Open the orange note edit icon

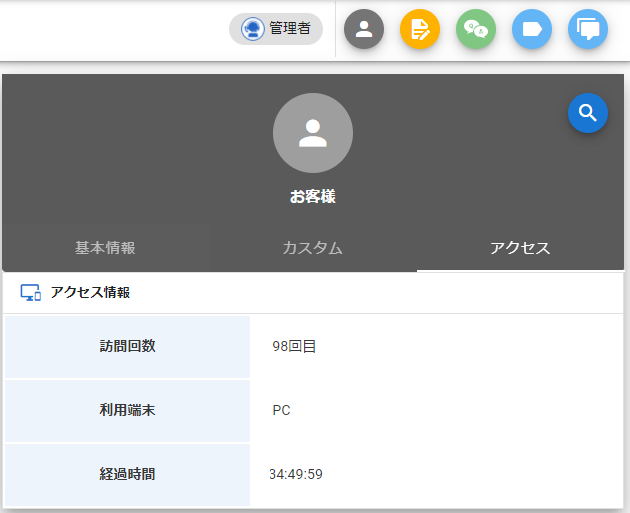pyautogui.click(x=420, y=29)
